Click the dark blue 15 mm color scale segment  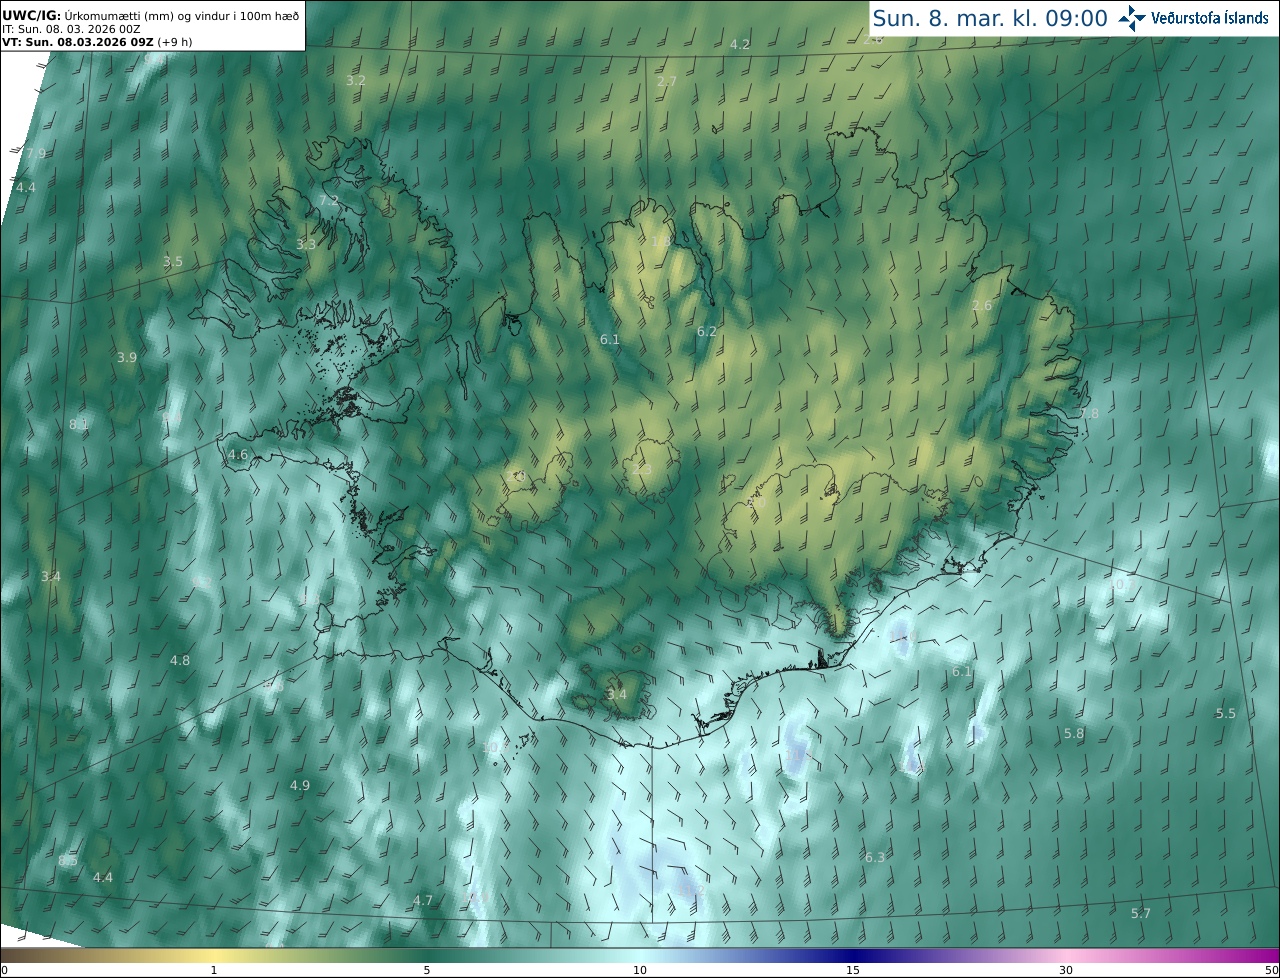[x=852, y=955]
